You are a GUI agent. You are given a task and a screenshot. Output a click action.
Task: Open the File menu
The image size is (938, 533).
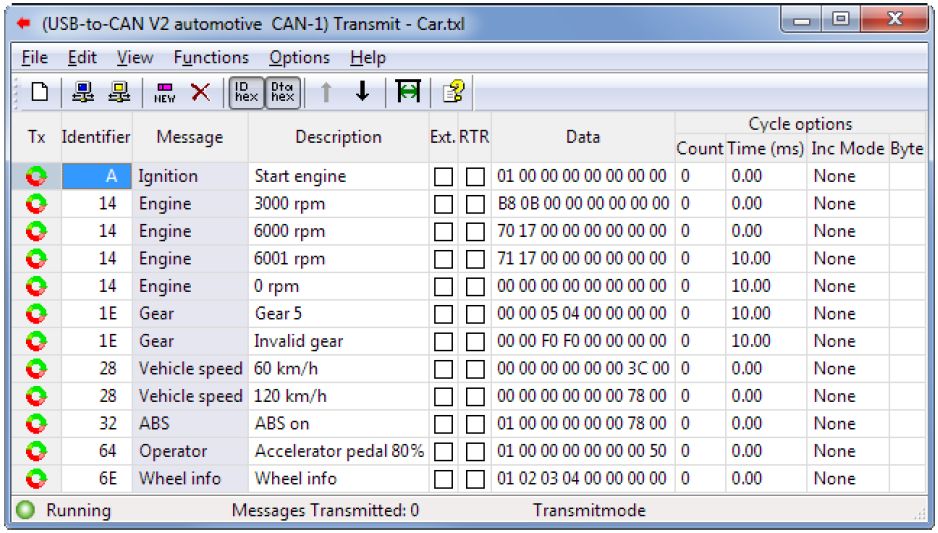pos(35,57)
